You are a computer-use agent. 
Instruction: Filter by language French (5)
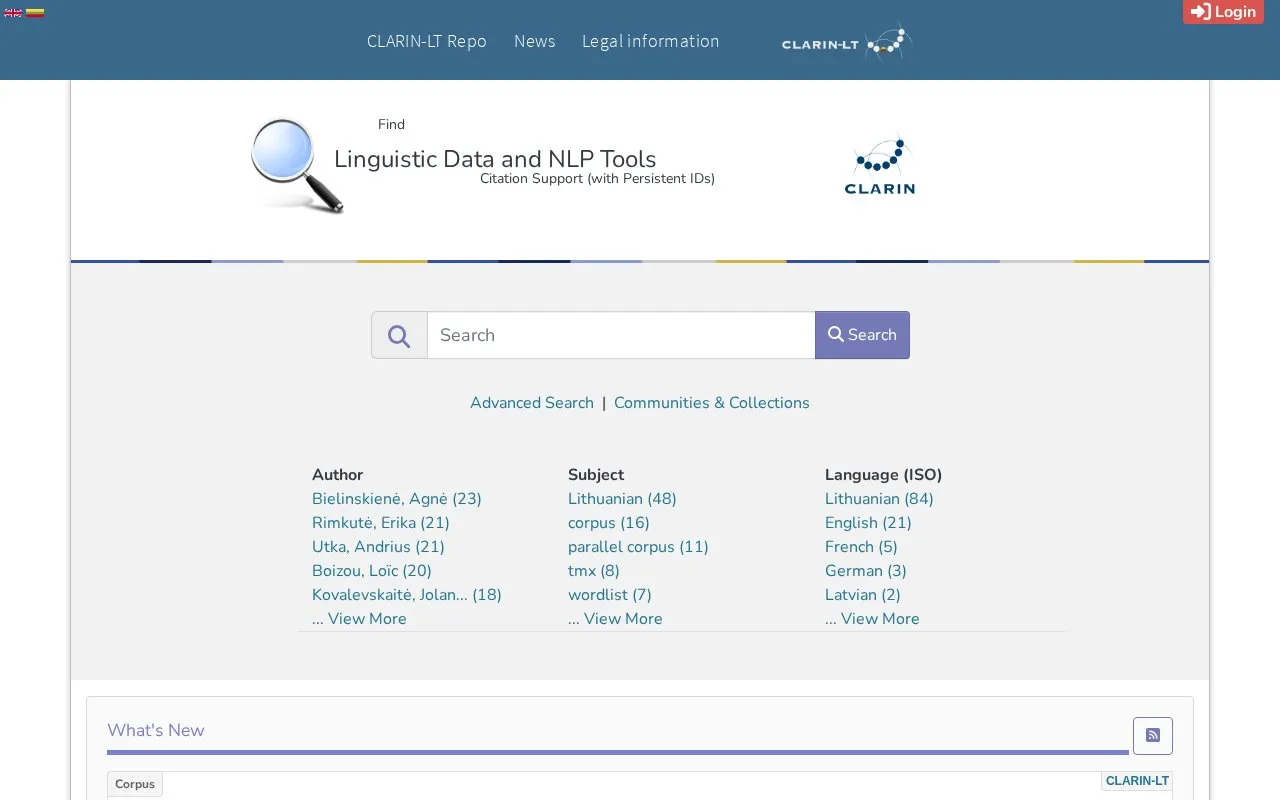(x=861, y=547)
